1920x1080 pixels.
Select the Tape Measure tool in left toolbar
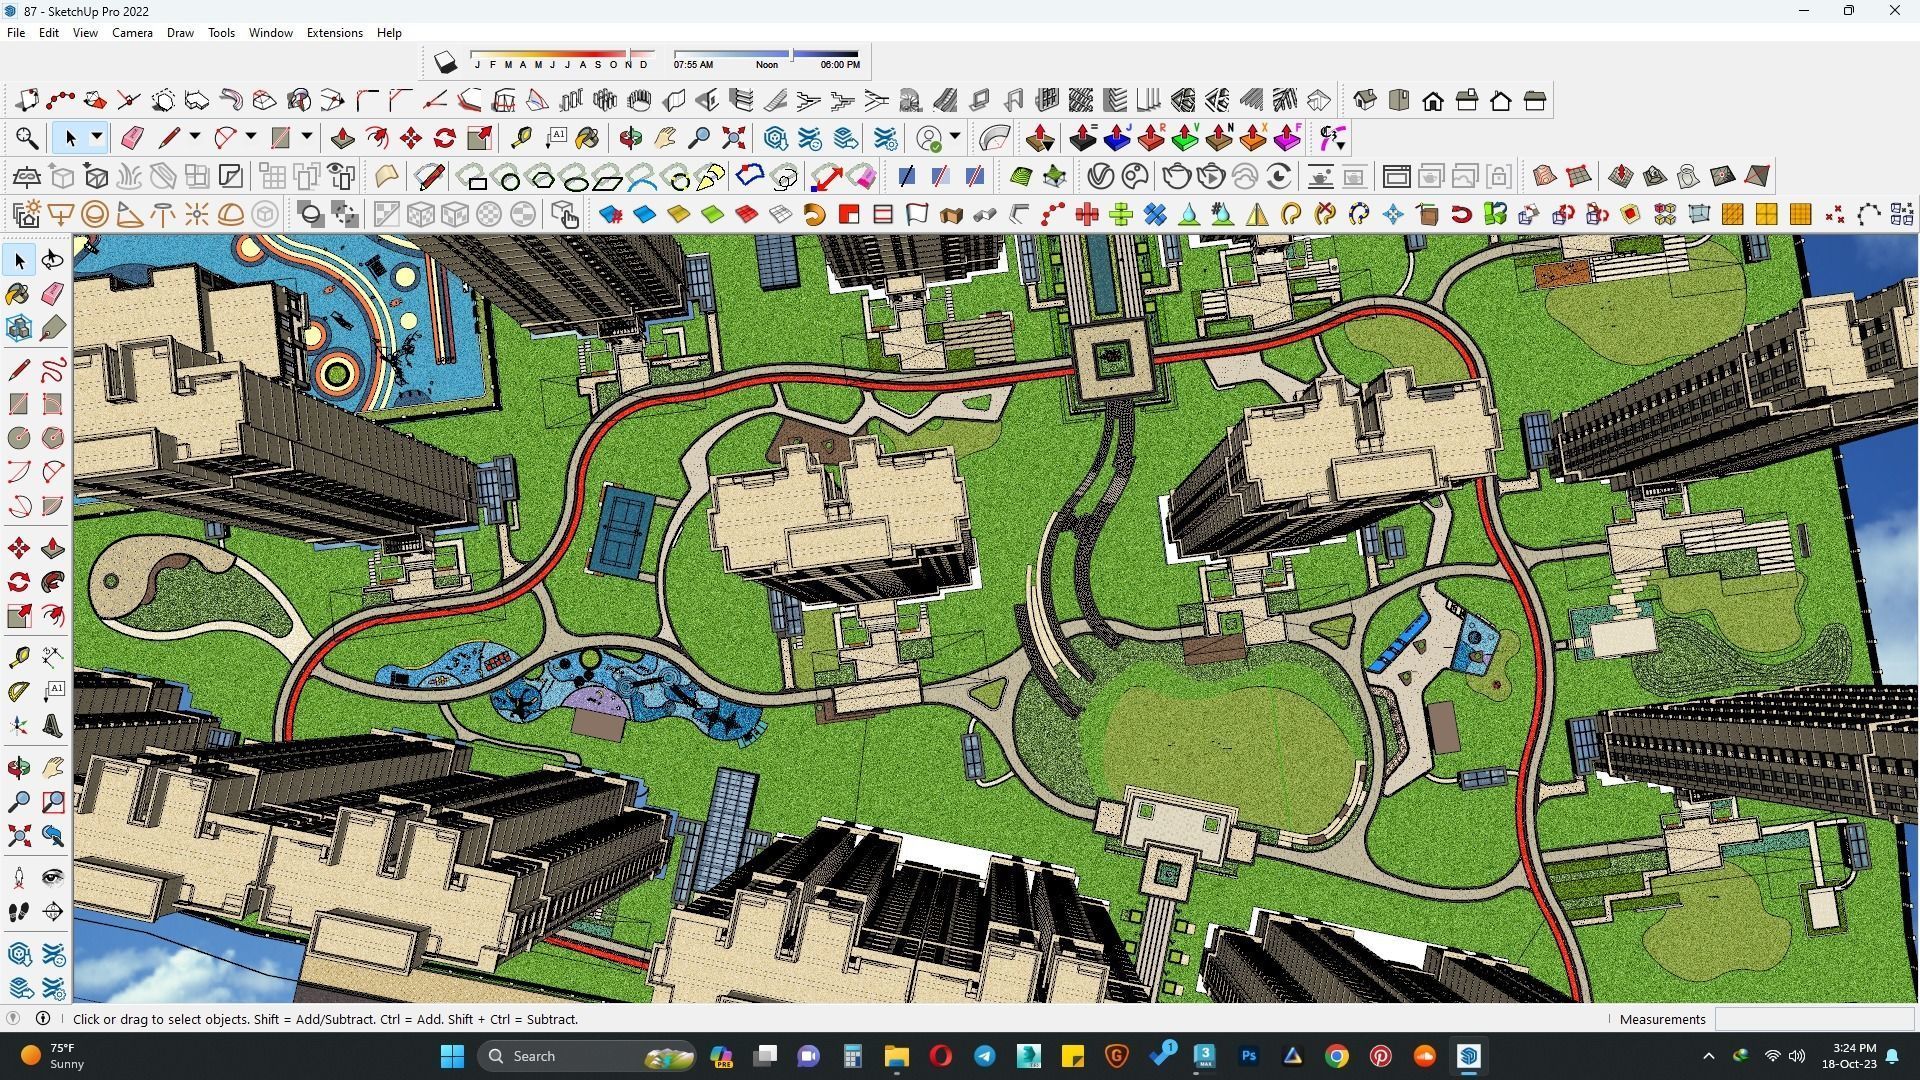(19, 657)
